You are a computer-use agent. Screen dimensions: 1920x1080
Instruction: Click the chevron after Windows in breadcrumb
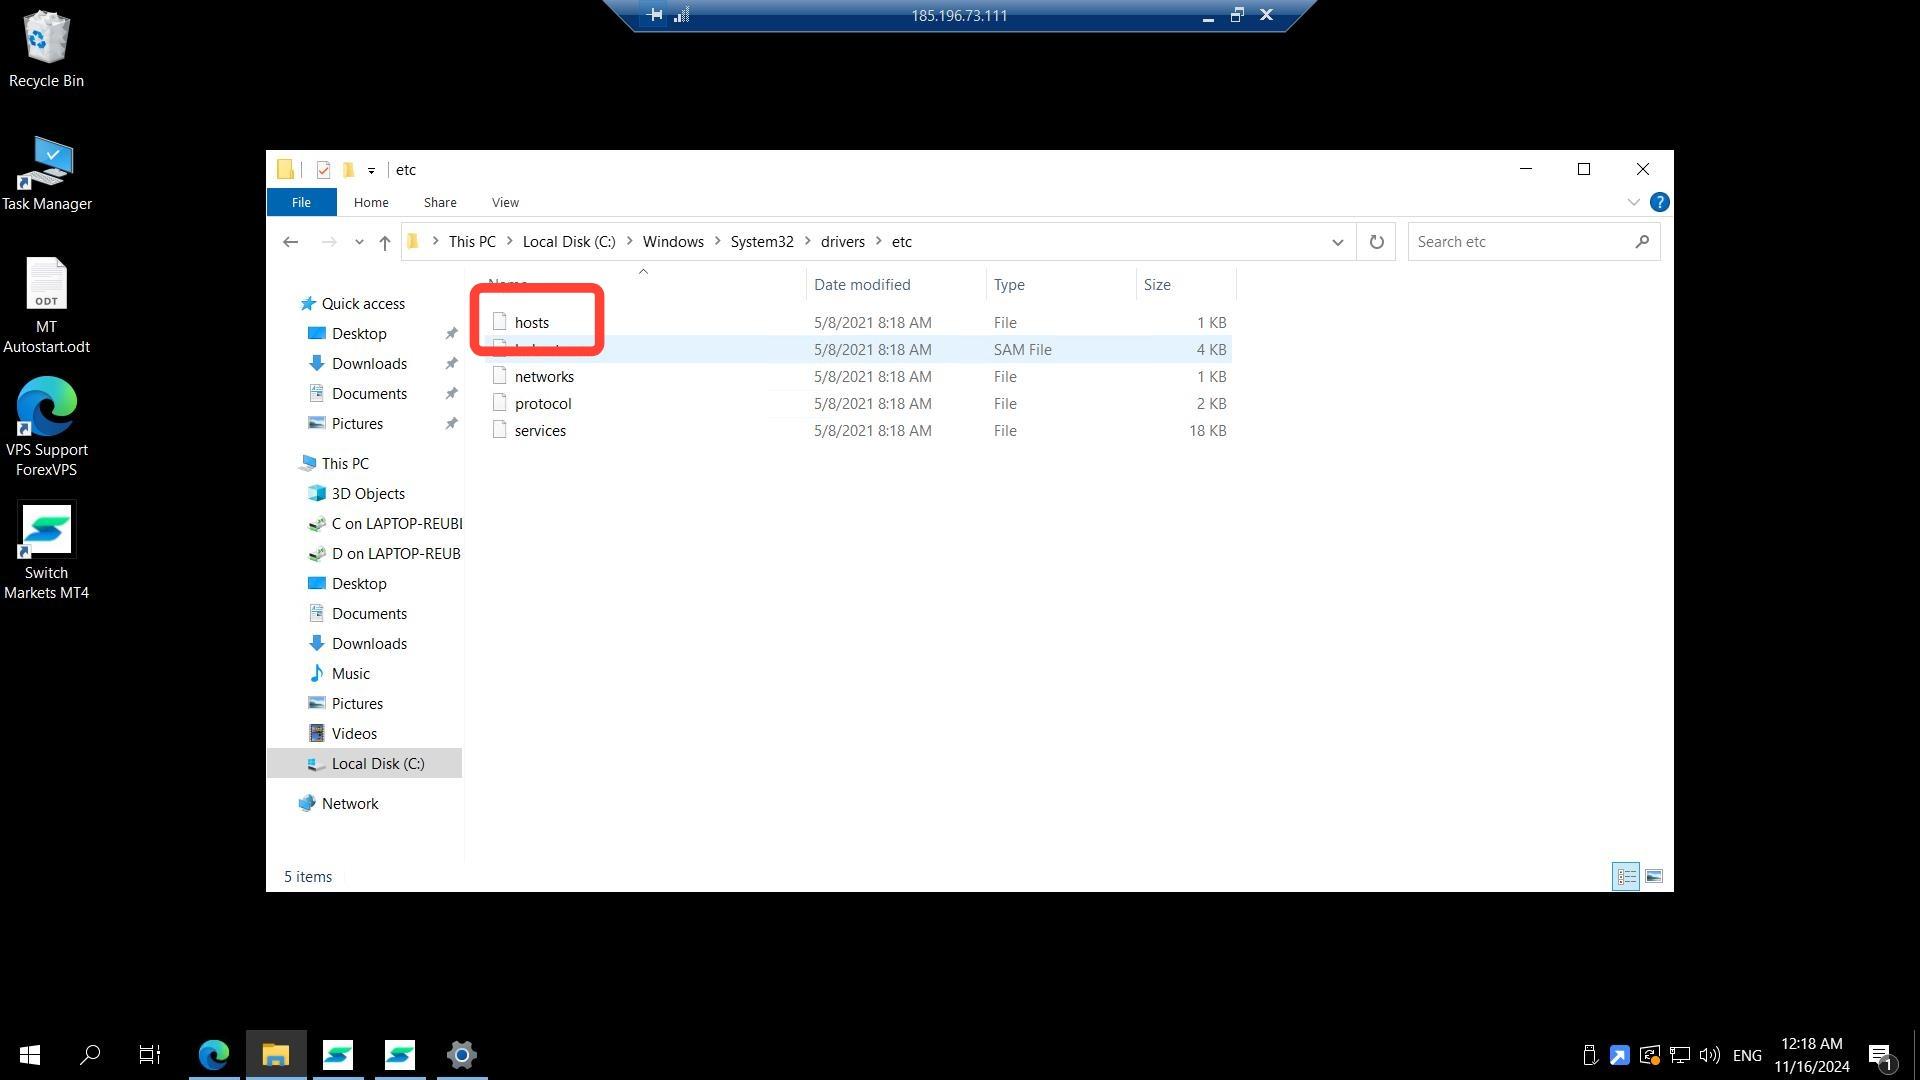(718, 242)
